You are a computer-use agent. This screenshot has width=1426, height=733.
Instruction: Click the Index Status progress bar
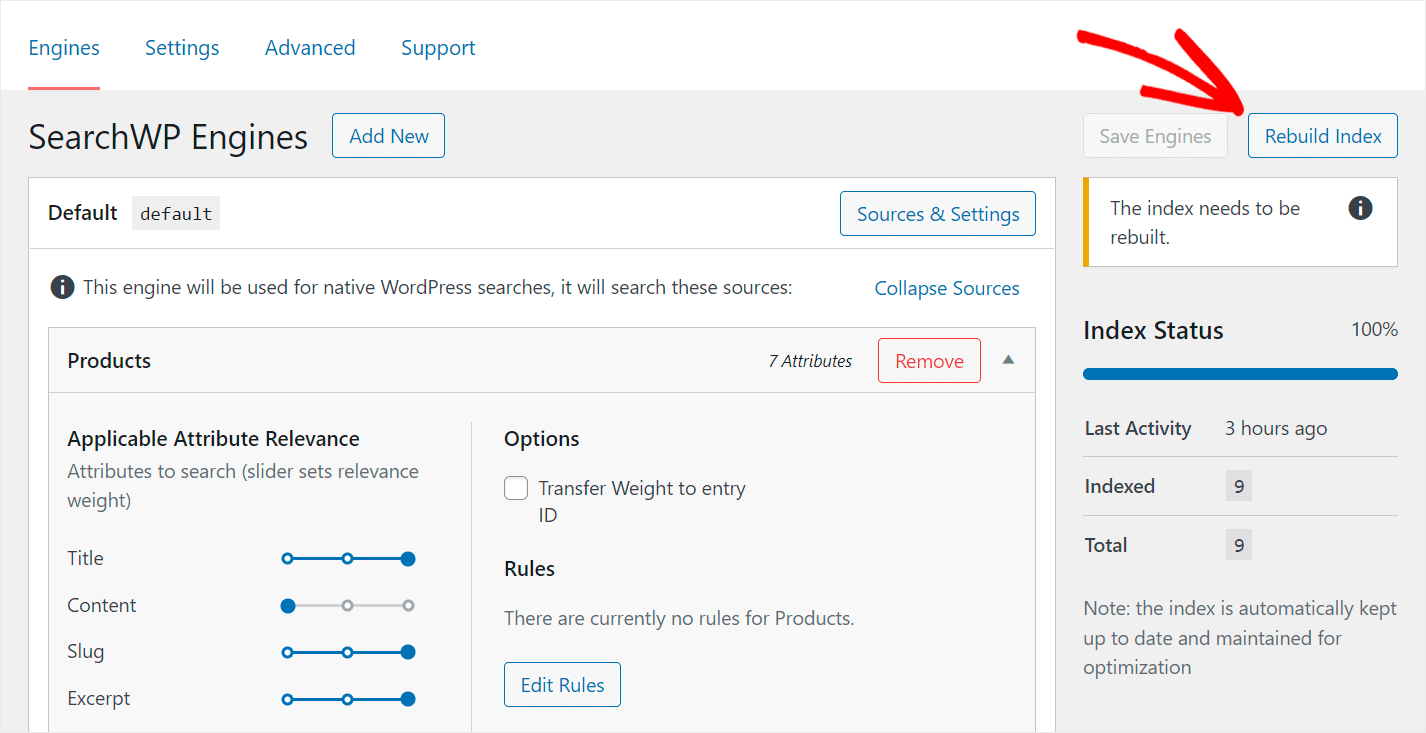pos(1240,374)
